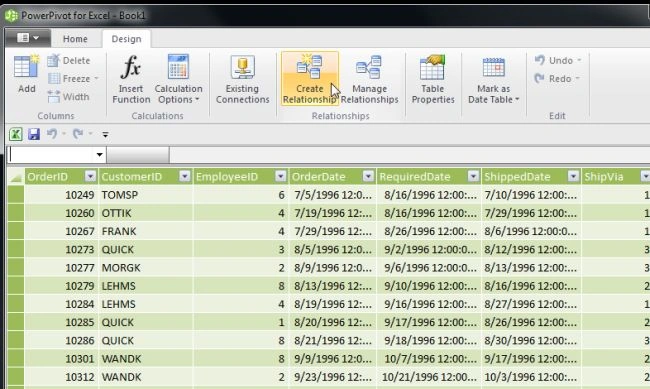
Task: Open OrderID column filter dropdown
Action: (90, 177)
